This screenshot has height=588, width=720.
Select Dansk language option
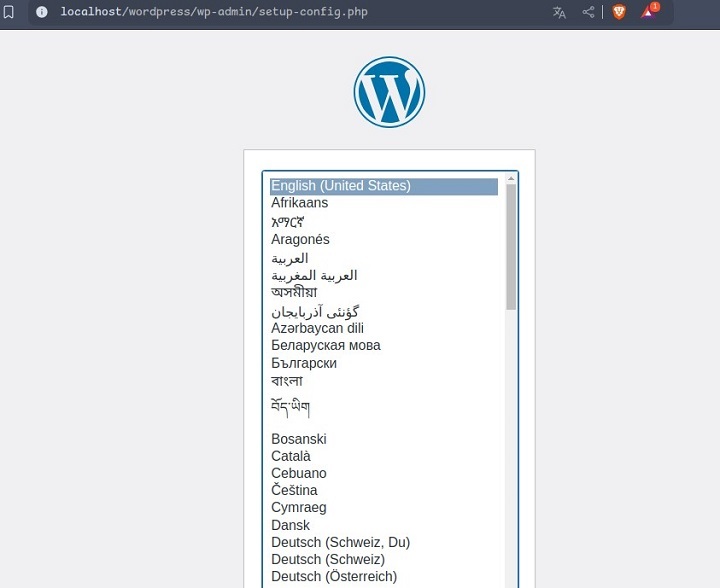384,525
